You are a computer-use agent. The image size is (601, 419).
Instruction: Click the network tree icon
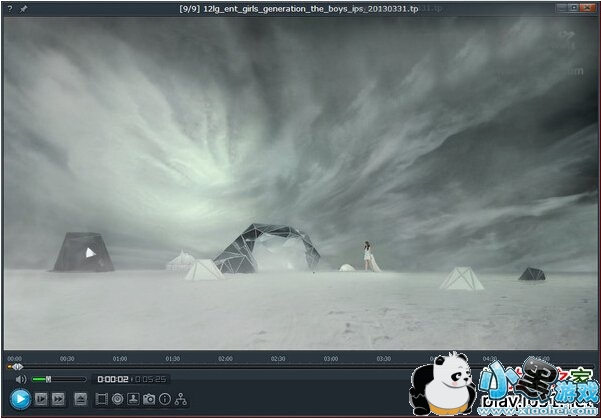pyautogui.click(x=181, y=399)
